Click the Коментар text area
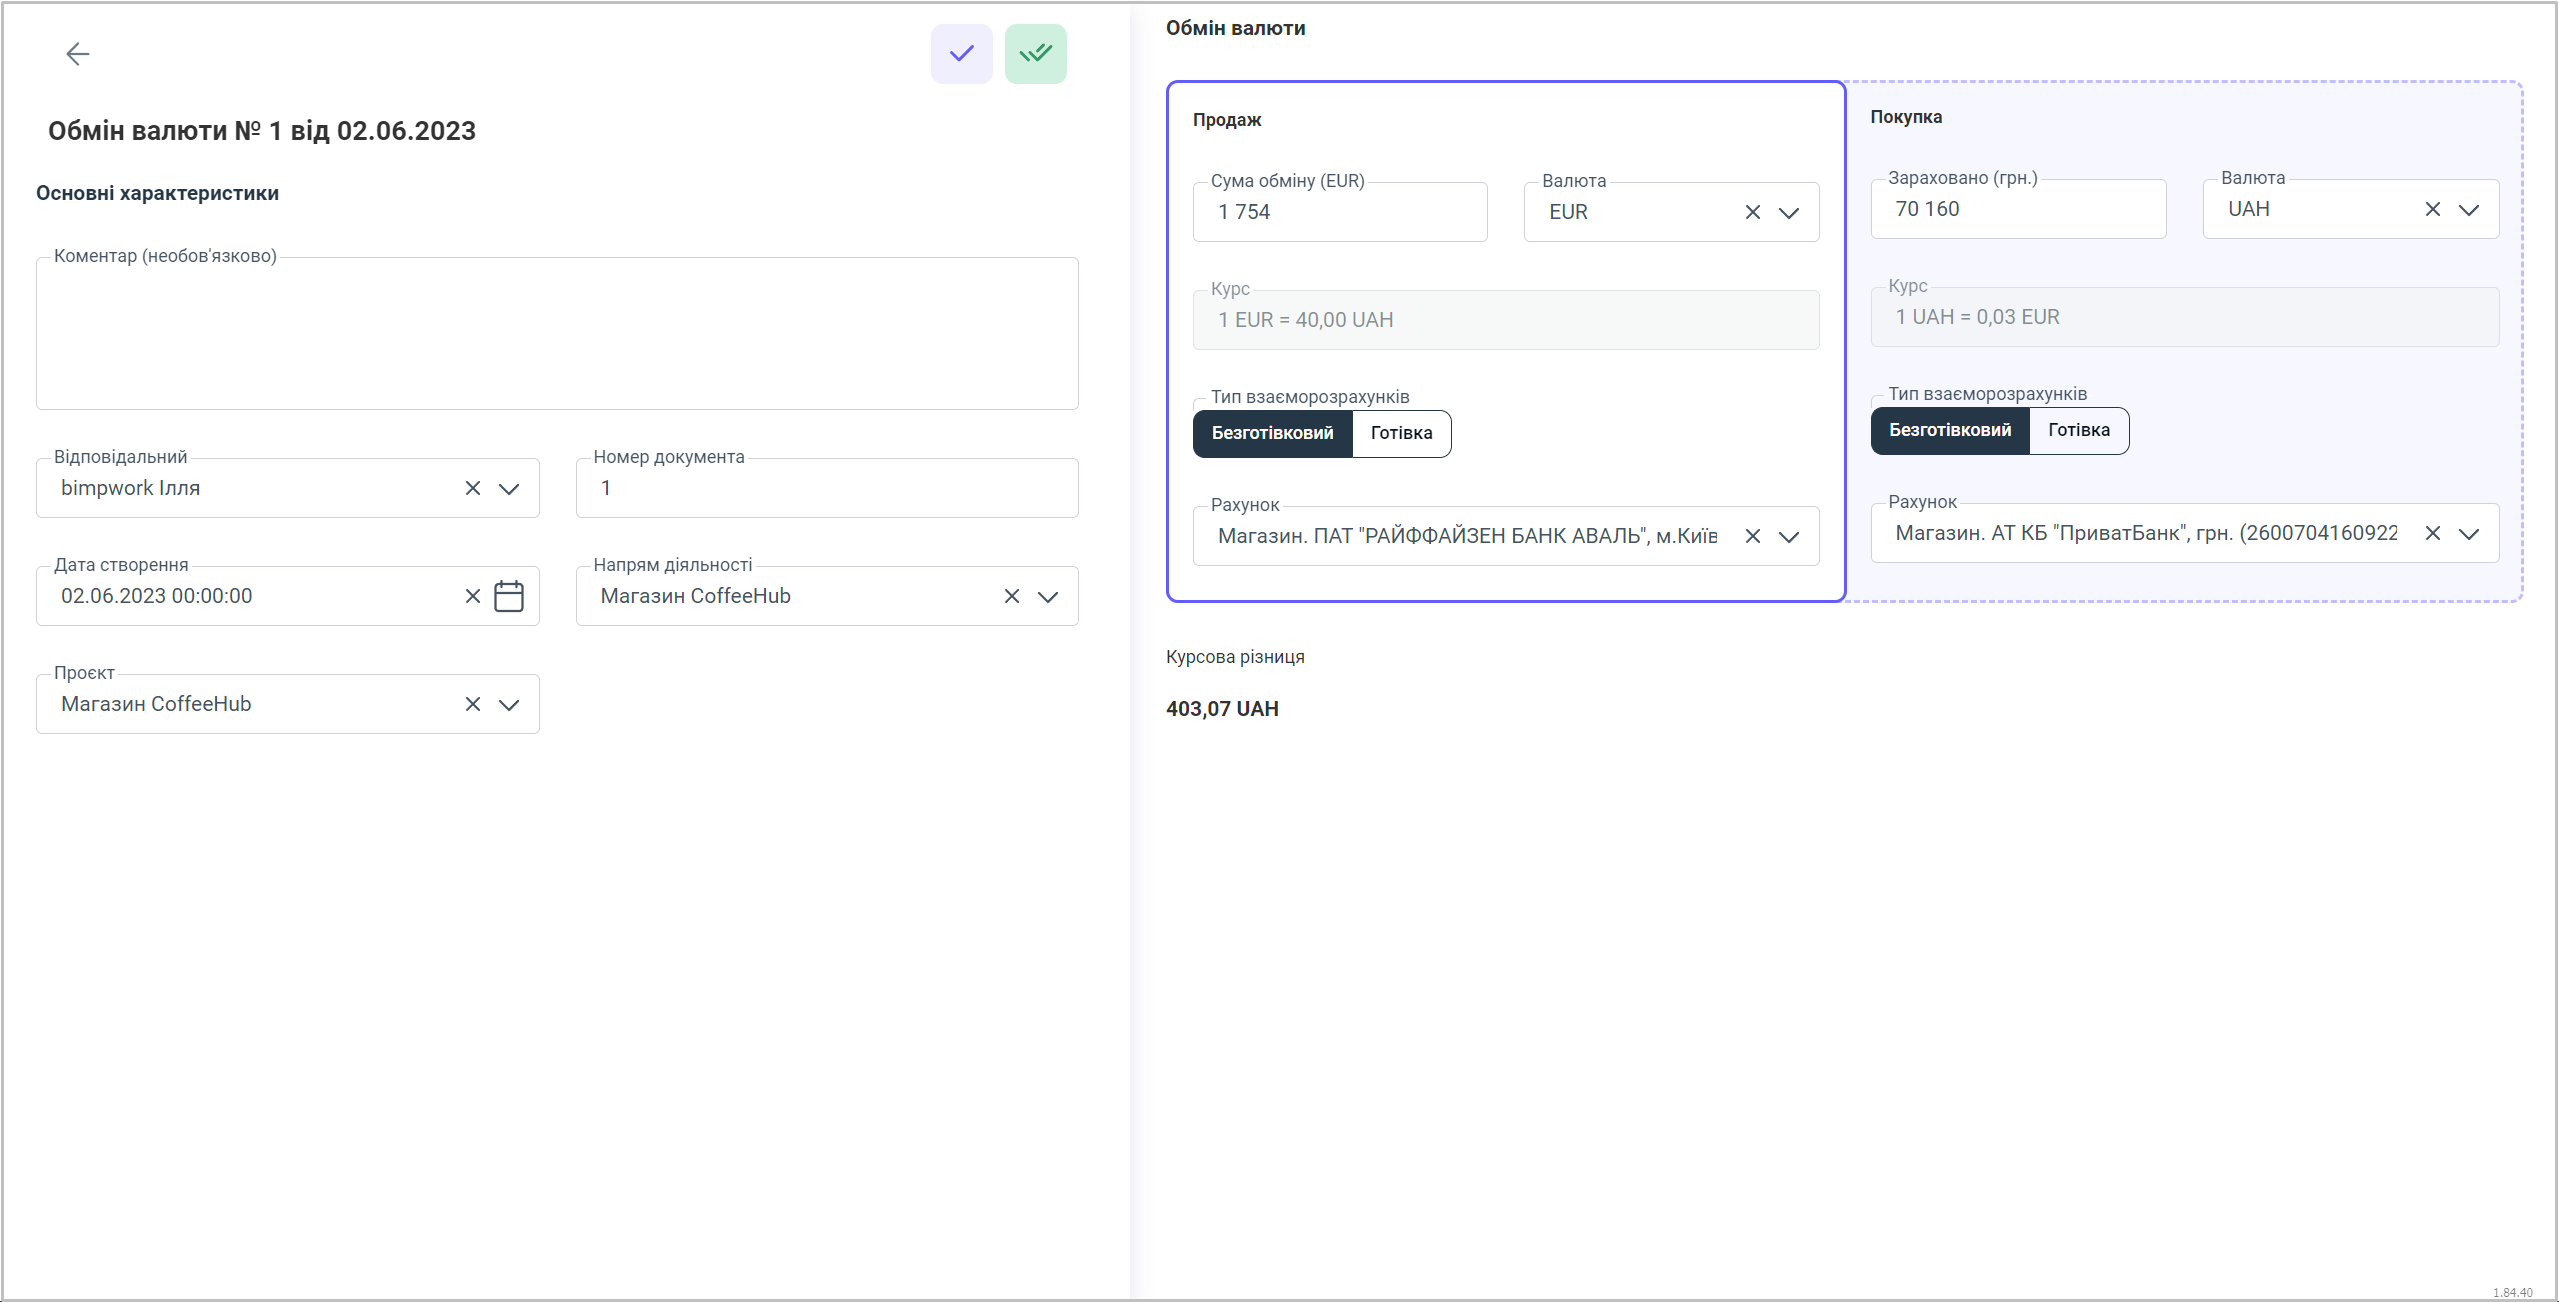Viewport: 2559px width, 1302px height. click(x=557, y=335)
